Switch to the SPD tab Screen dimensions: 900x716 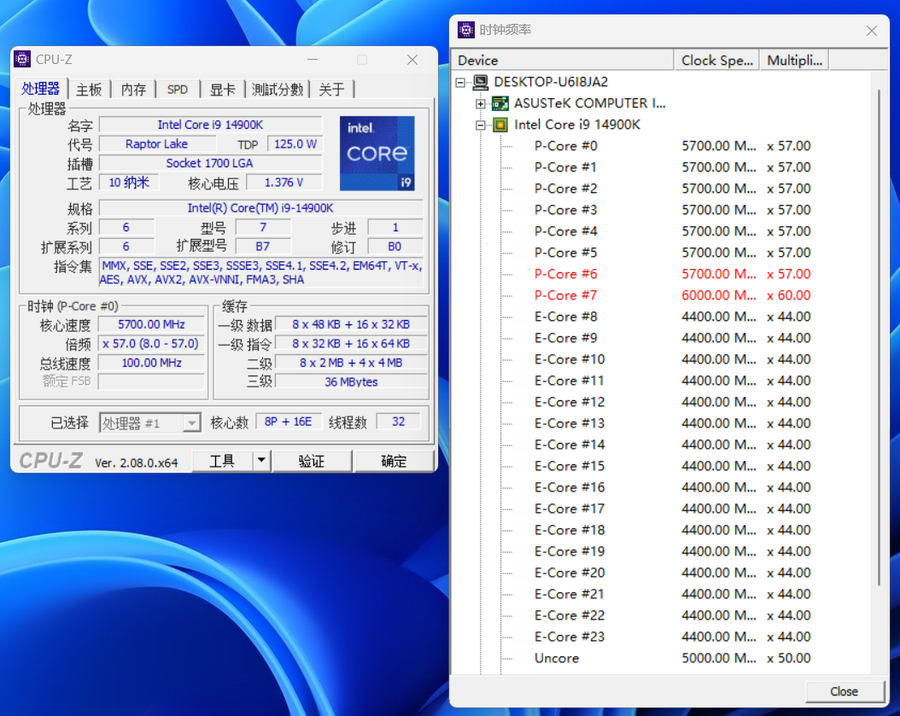point(177,88)
